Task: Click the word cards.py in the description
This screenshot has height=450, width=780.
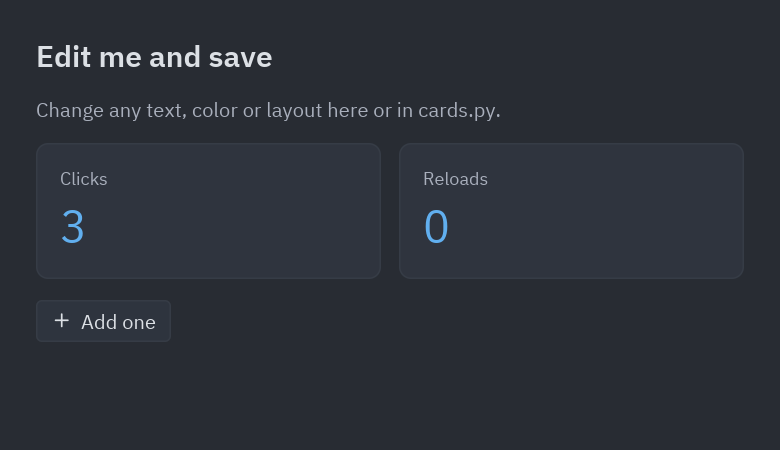Action: 459,110
